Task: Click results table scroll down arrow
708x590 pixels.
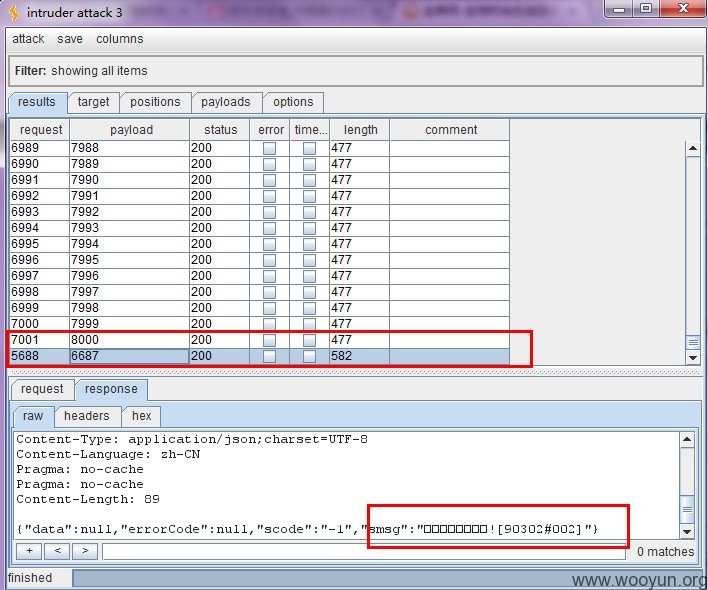Action: 693,358
